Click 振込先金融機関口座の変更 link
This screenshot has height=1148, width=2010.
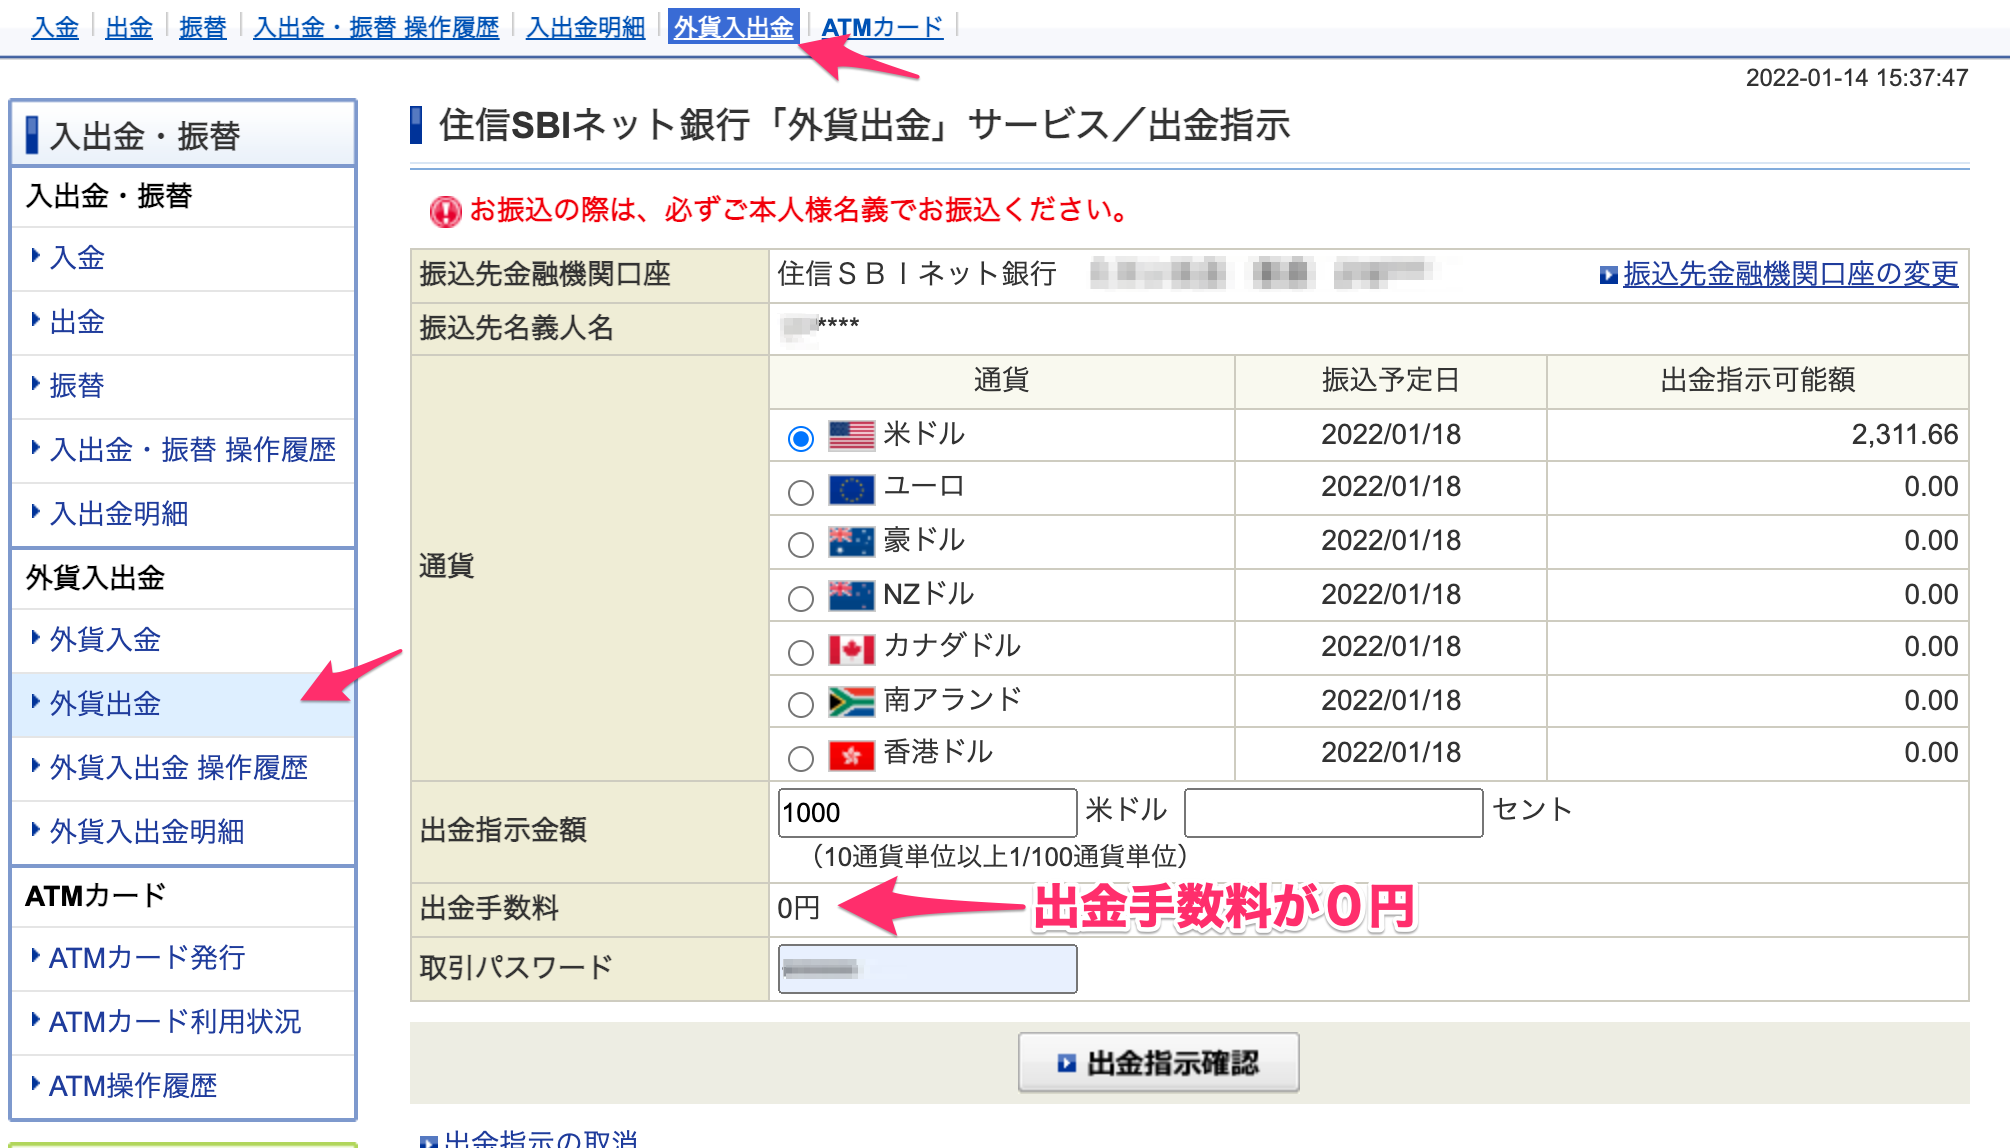tap(1790, 274)
